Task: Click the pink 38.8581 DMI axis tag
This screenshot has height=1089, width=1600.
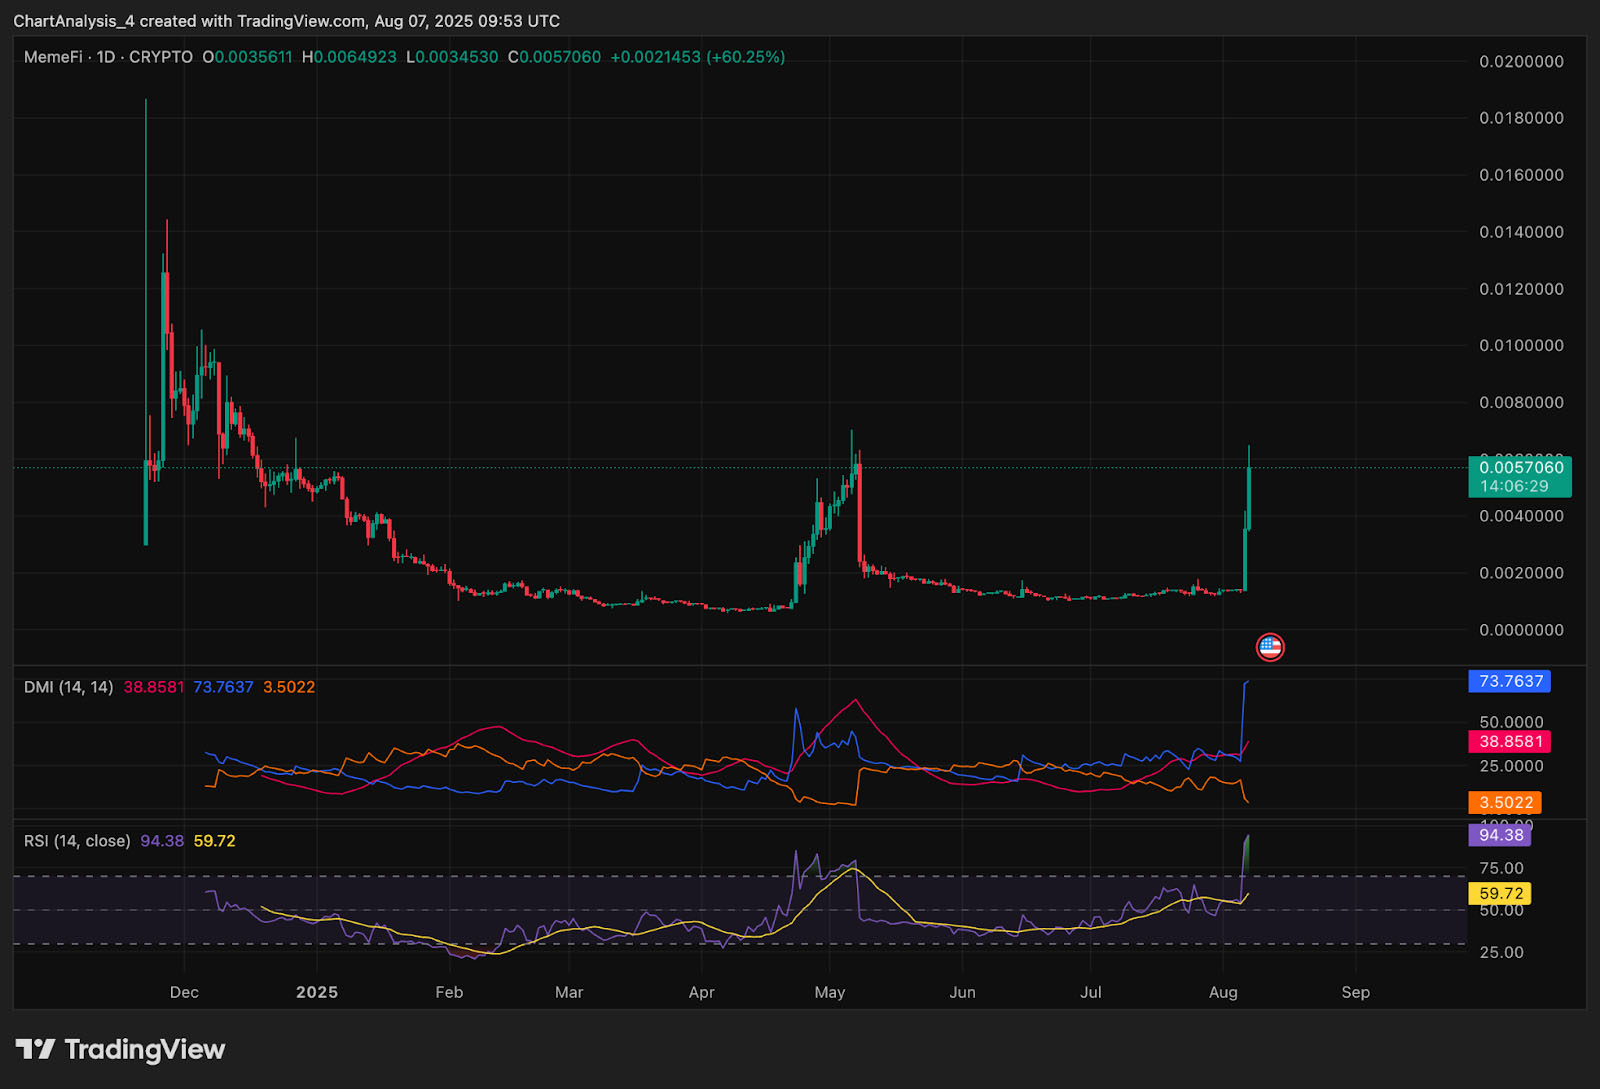Action: [x=1510, y=741]
